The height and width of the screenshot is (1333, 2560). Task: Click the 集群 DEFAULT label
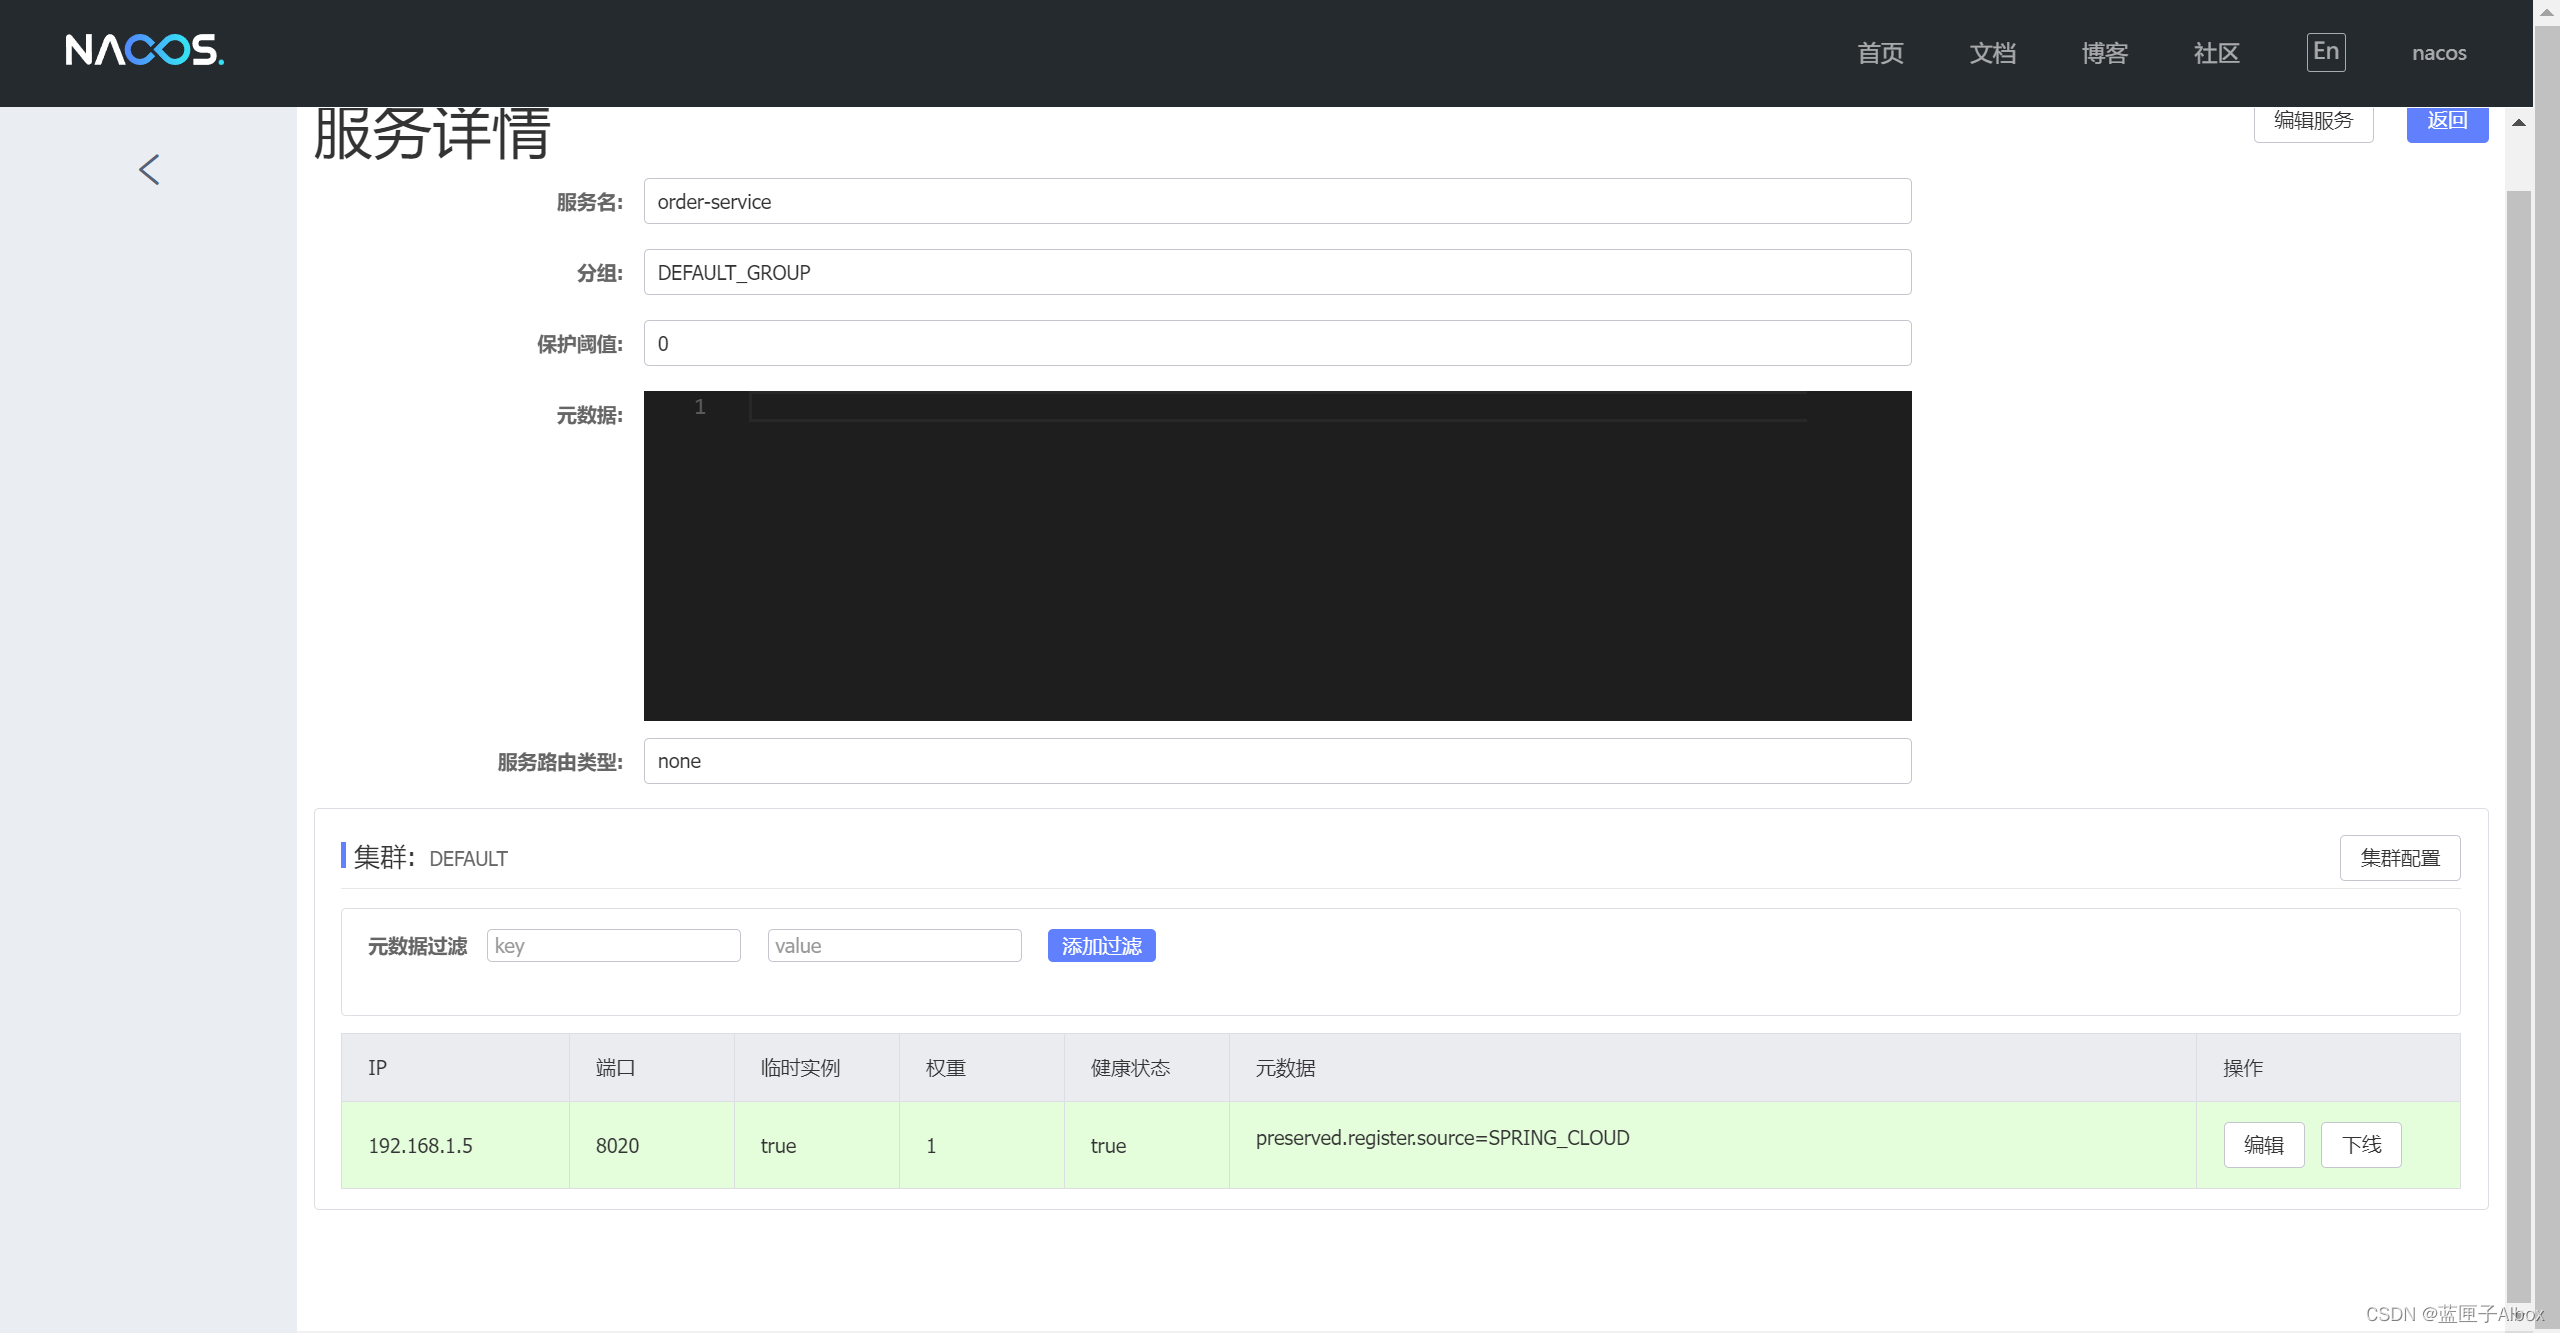pos(430,858)
